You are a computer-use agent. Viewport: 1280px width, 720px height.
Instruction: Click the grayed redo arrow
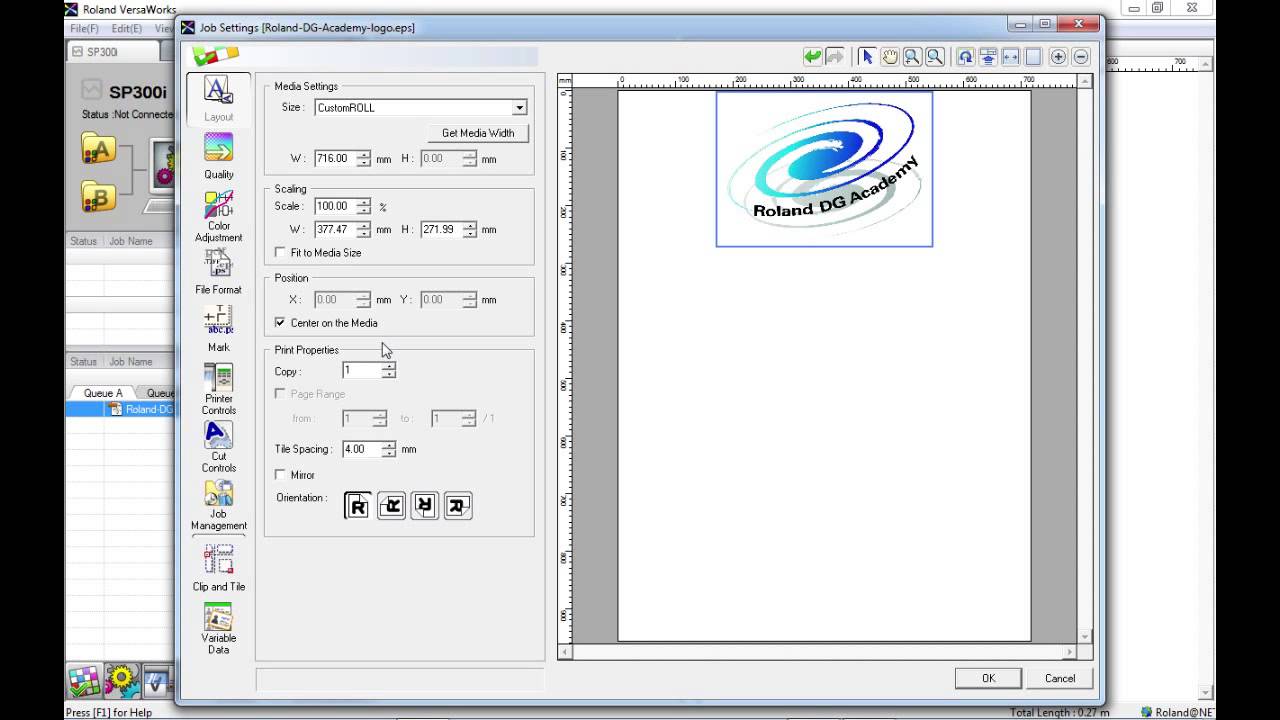(x=834, y=57)
